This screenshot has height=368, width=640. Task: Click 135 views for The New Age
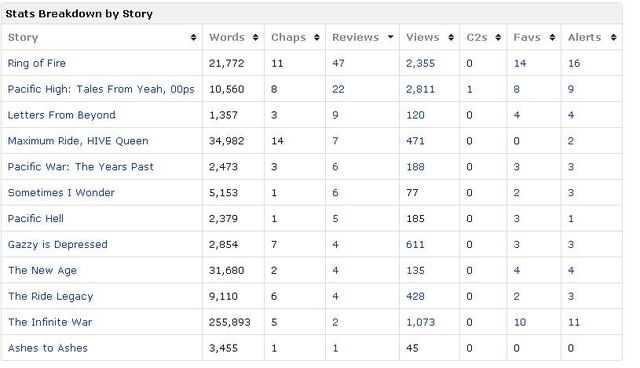415,270
